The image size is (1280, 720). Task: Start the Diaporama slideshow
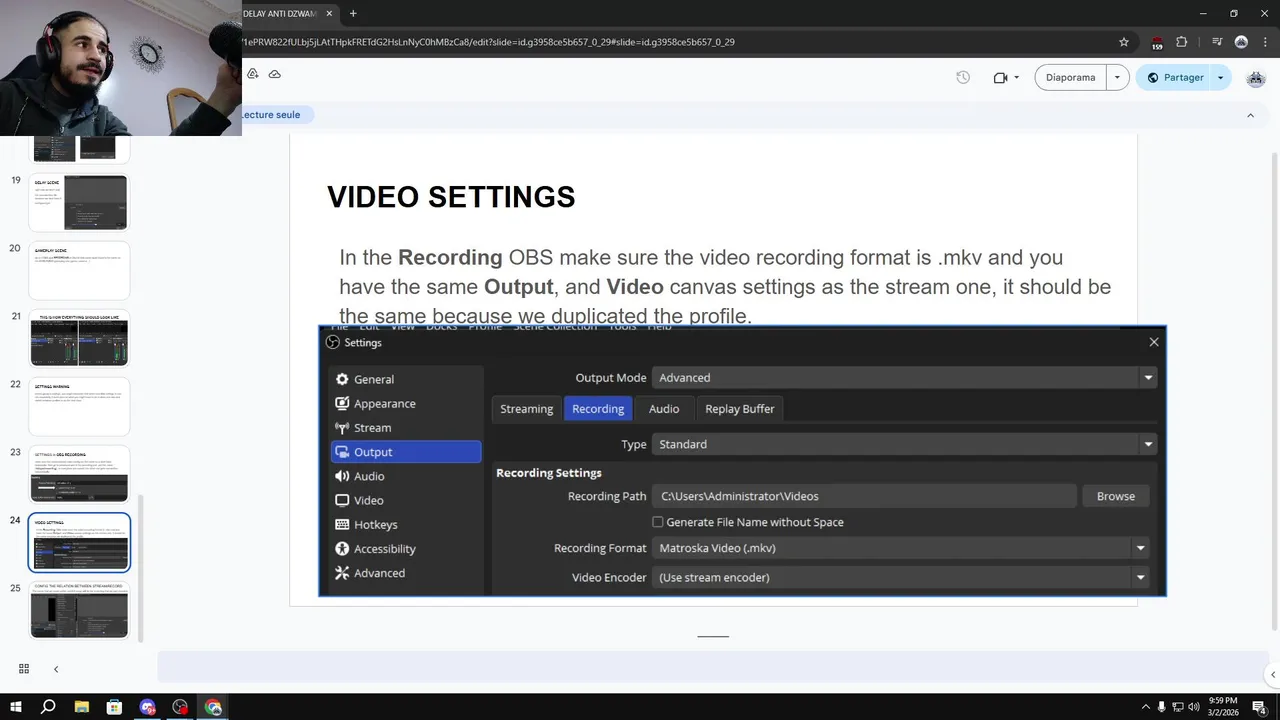click(x=1070, y=77)
